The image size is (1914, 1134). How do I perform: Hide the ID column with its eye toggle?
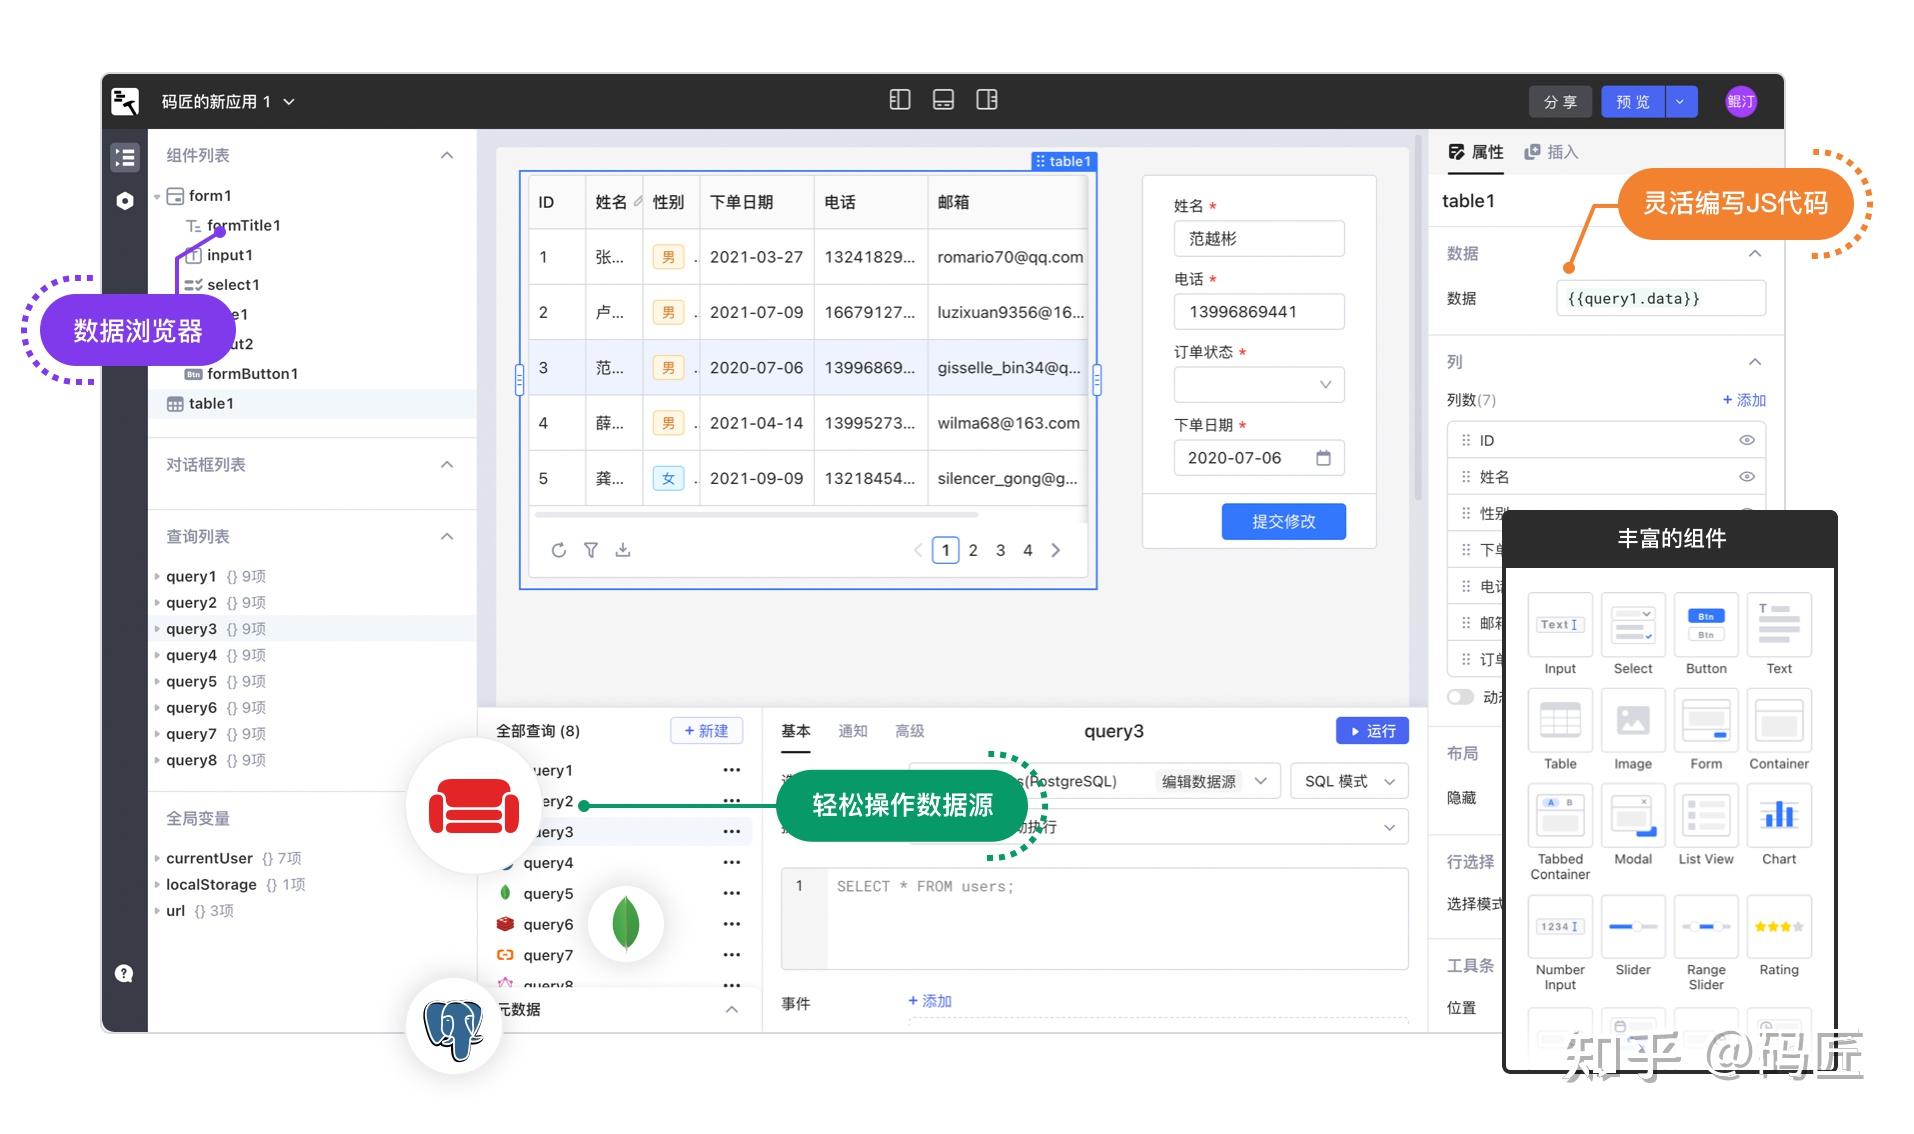tap(1747, 439)
